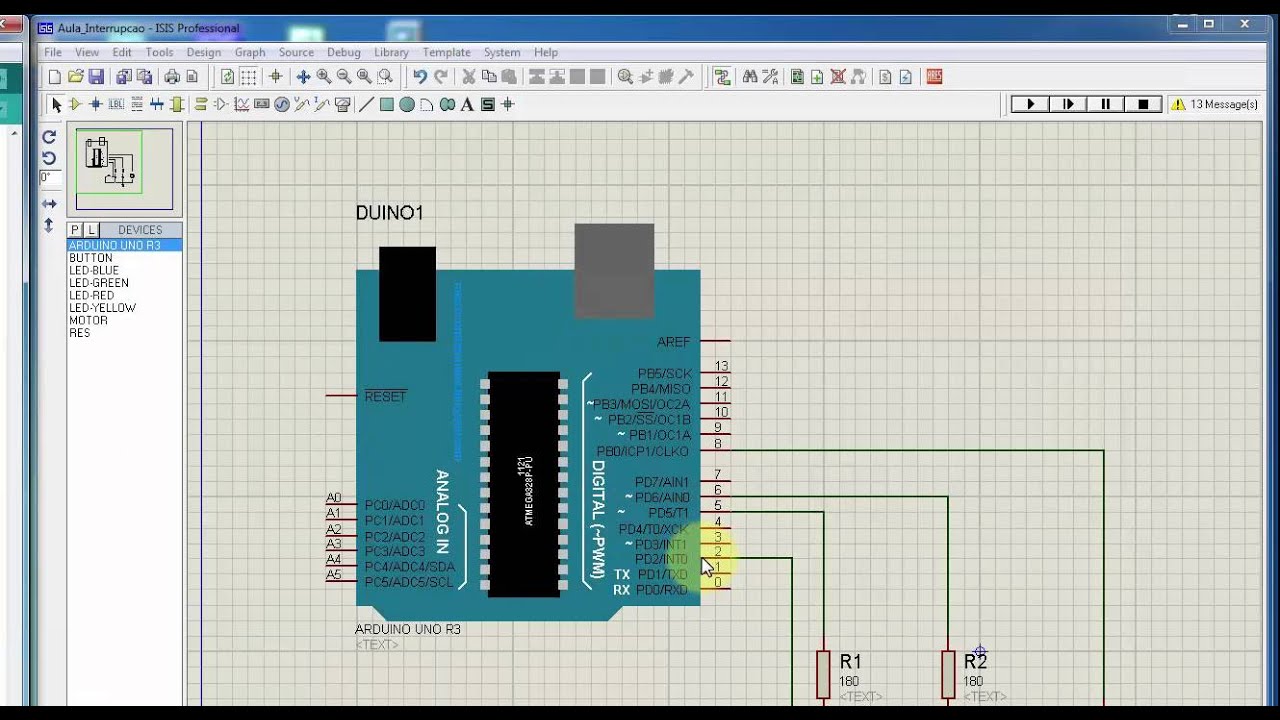Click the Search and Tag binoculars icon
The image size is (1280, 720).
pos(750,77)
